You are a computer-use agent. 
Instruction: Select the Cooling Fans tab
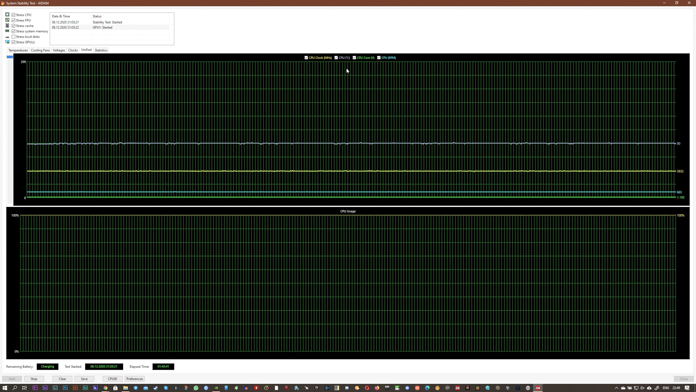pyautogui.click(x=40, y=50)
